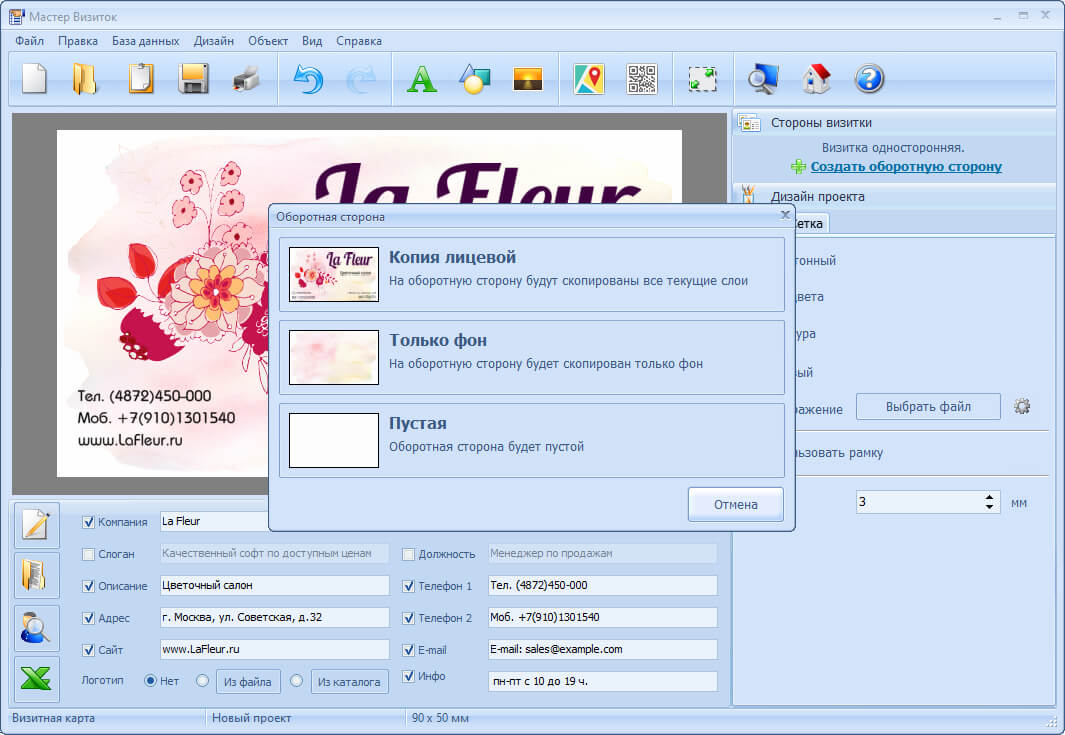
Task: Click the save floppy disk icon
Action: coord(193,78)
